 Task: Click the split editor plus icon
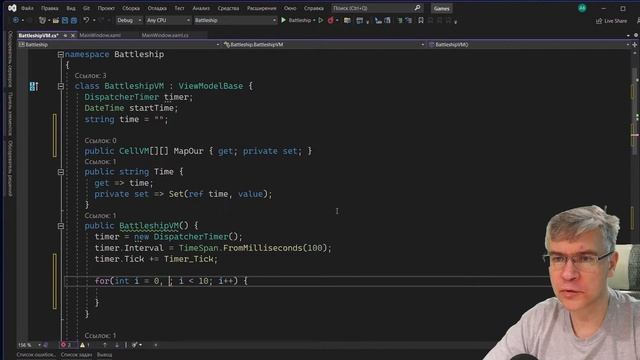click(x=635, y=44)
